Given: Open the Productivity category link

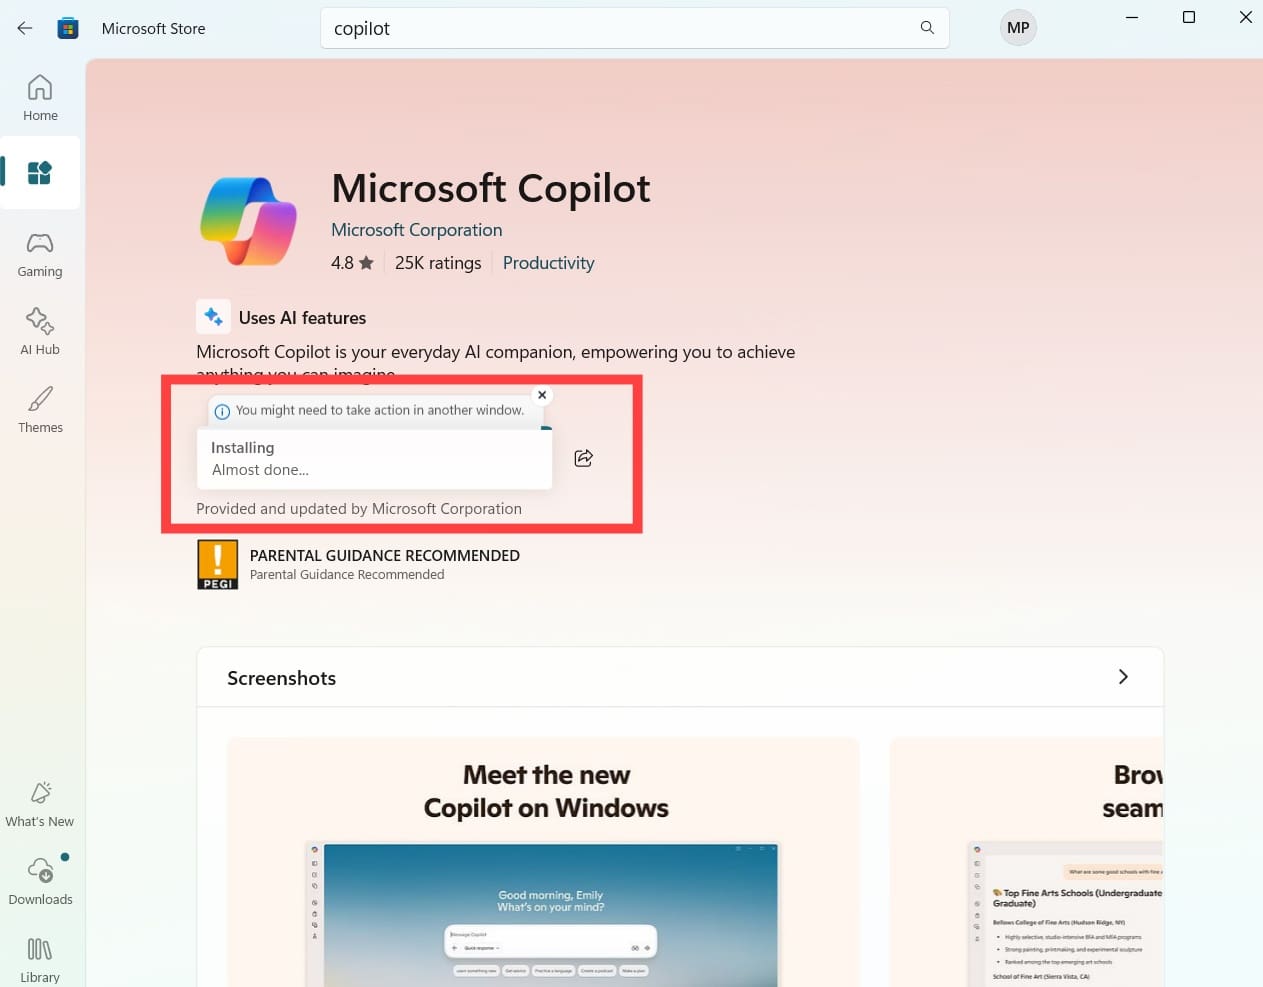Looking at the screenshot, I should (x=549, y=263).
